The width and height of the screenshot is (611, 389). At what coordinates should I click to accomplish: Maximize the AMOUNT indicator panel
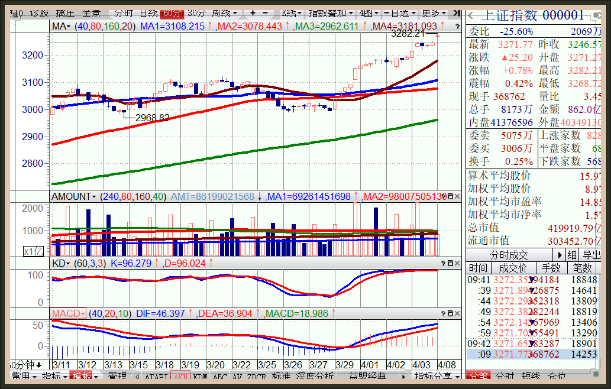[x=450, y=196]
